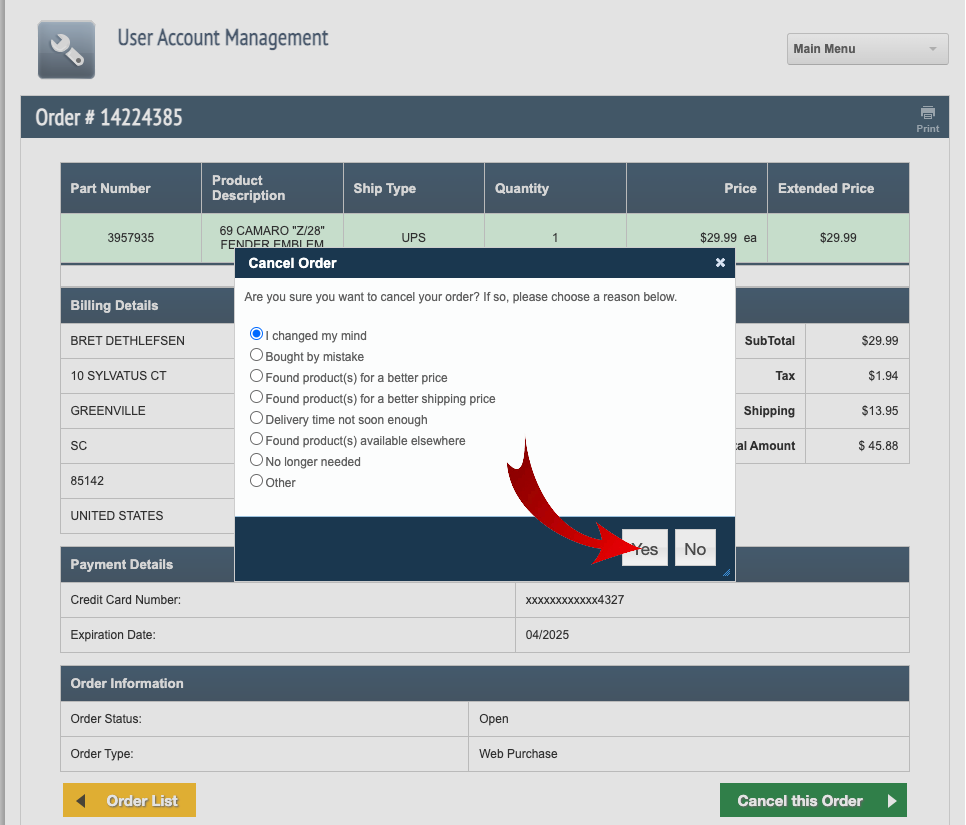The image size is (966, 825).
Task: Click the Order Information section header
Action: click(x=484, y=683)
